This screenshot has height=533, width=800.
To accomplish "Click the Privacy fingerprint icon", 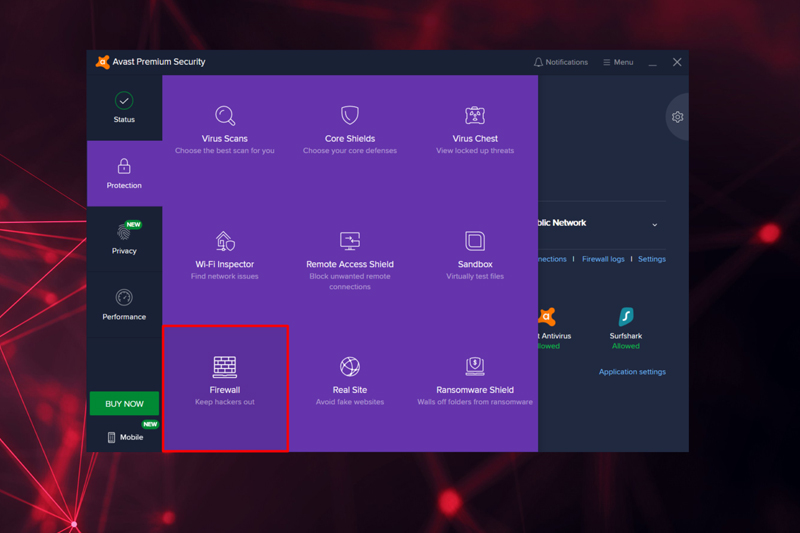I will (x=123, y=233).
